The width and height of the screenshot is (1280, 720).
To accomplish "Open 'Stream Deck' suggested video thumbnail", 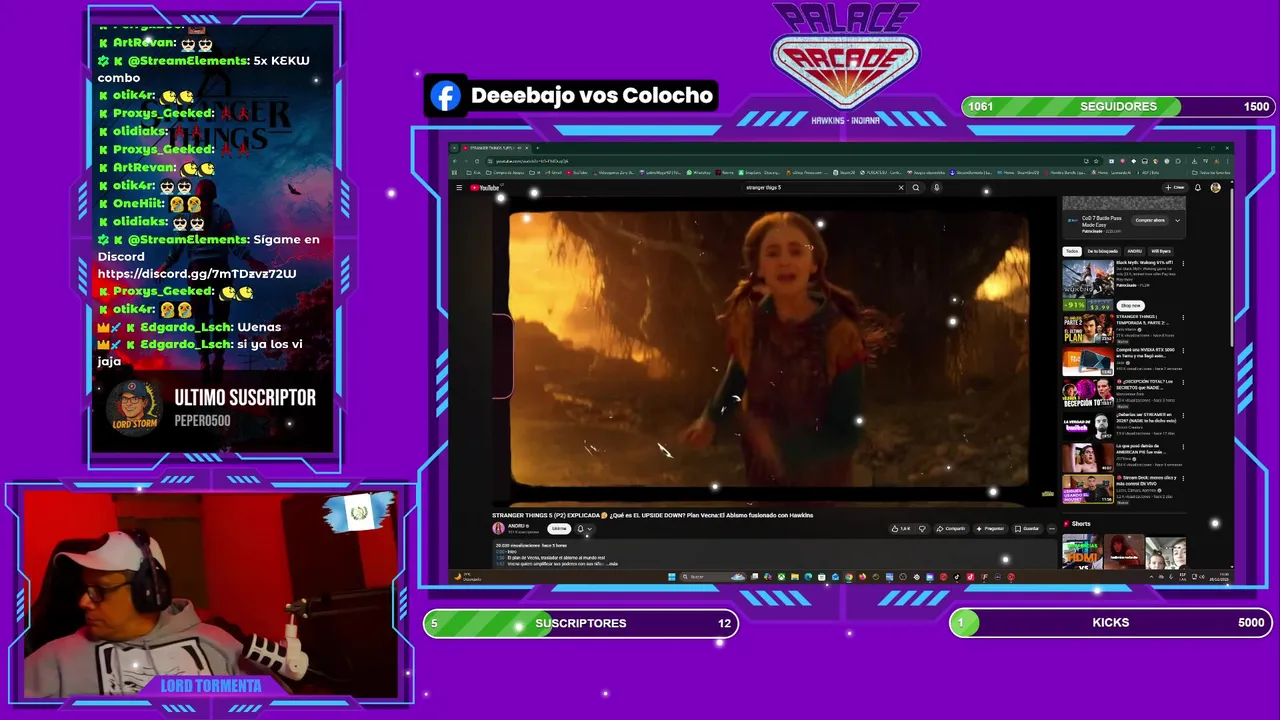I will tap(1088, 489).
